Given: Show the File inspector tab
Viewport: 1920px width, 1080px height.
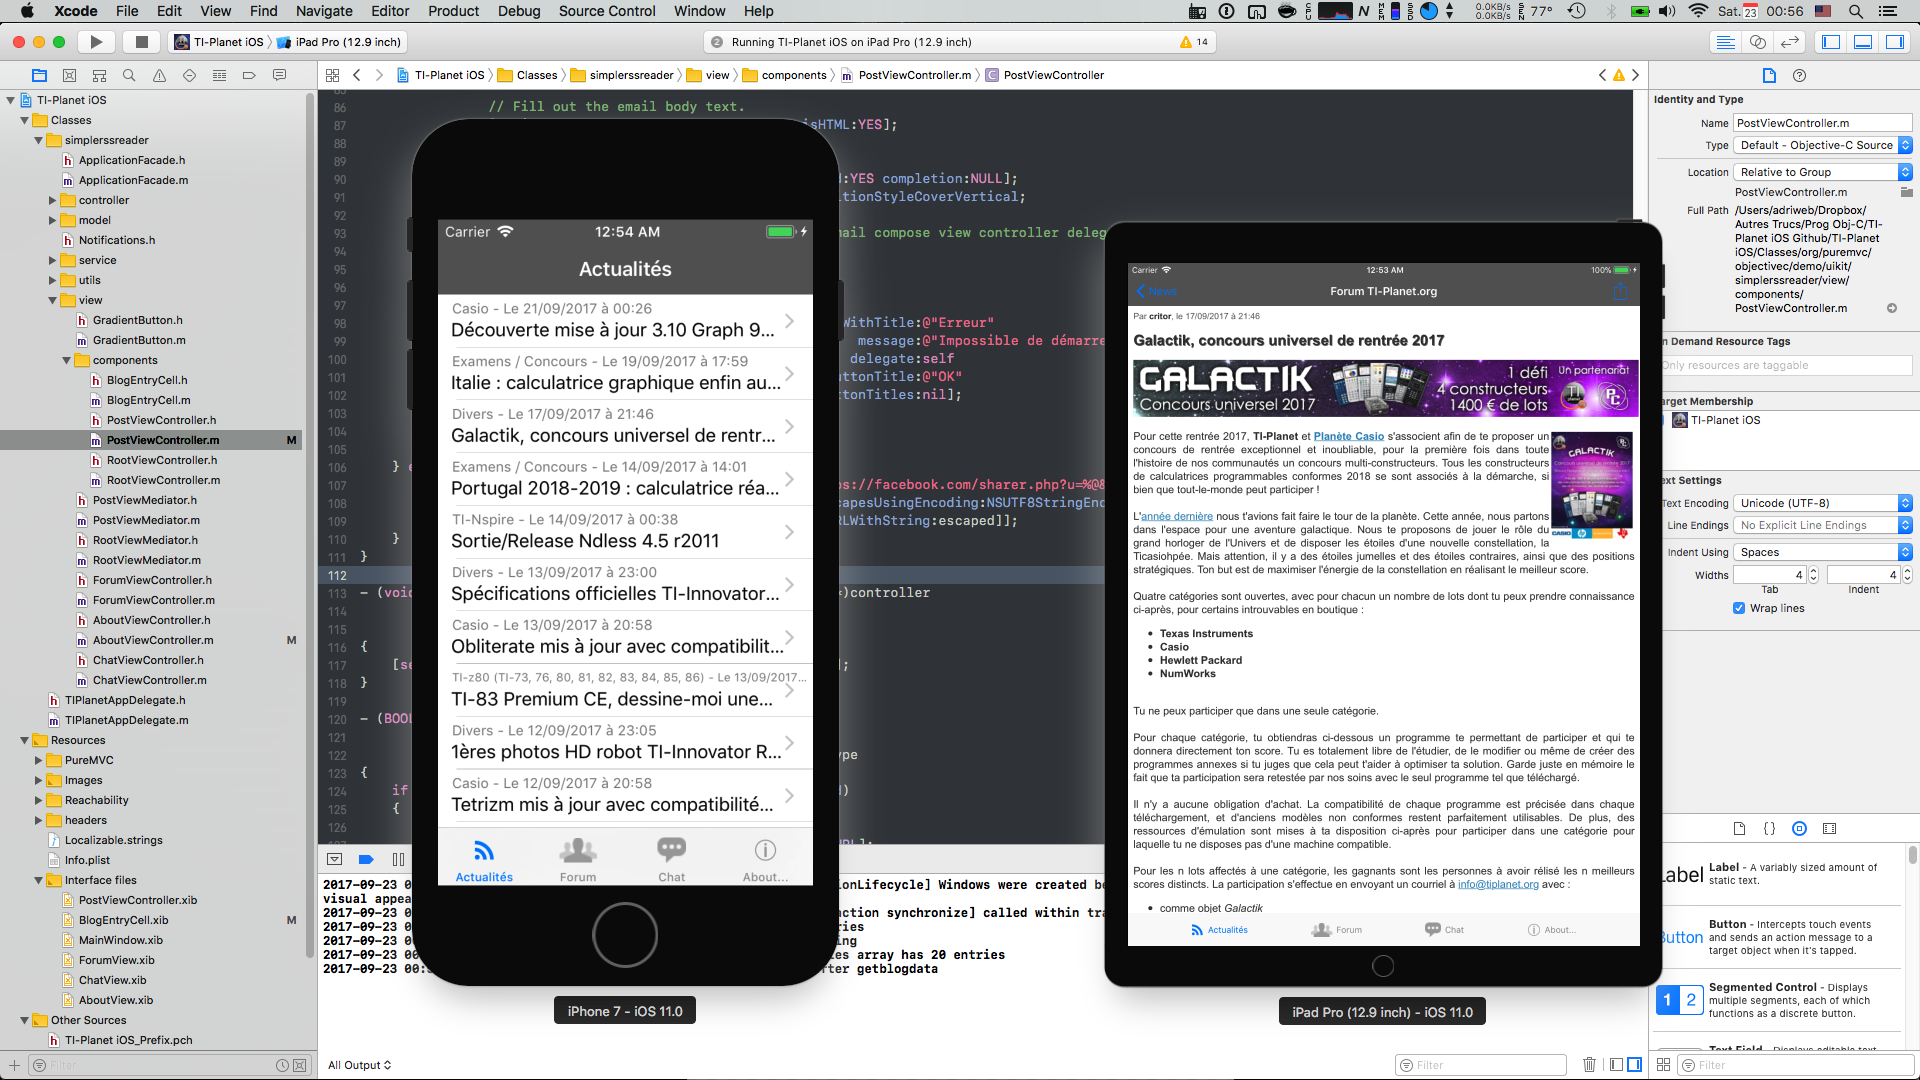Looking at the screenshot, I should (x=1769, y=75).
